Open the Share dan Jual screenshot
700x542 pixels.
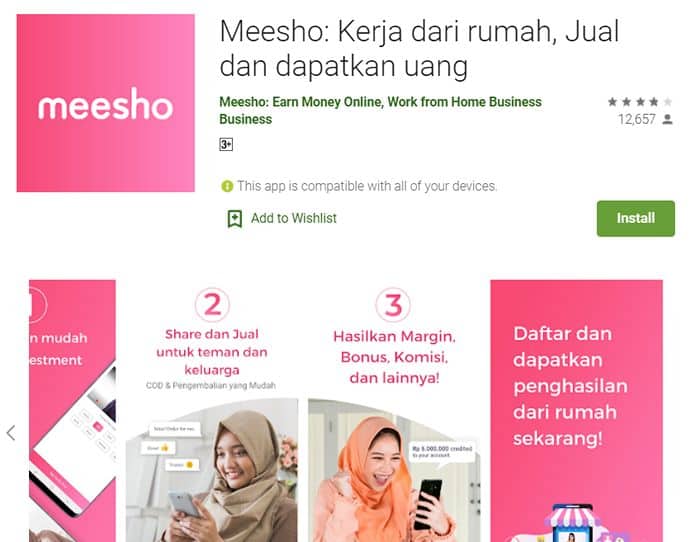[212, 411]
